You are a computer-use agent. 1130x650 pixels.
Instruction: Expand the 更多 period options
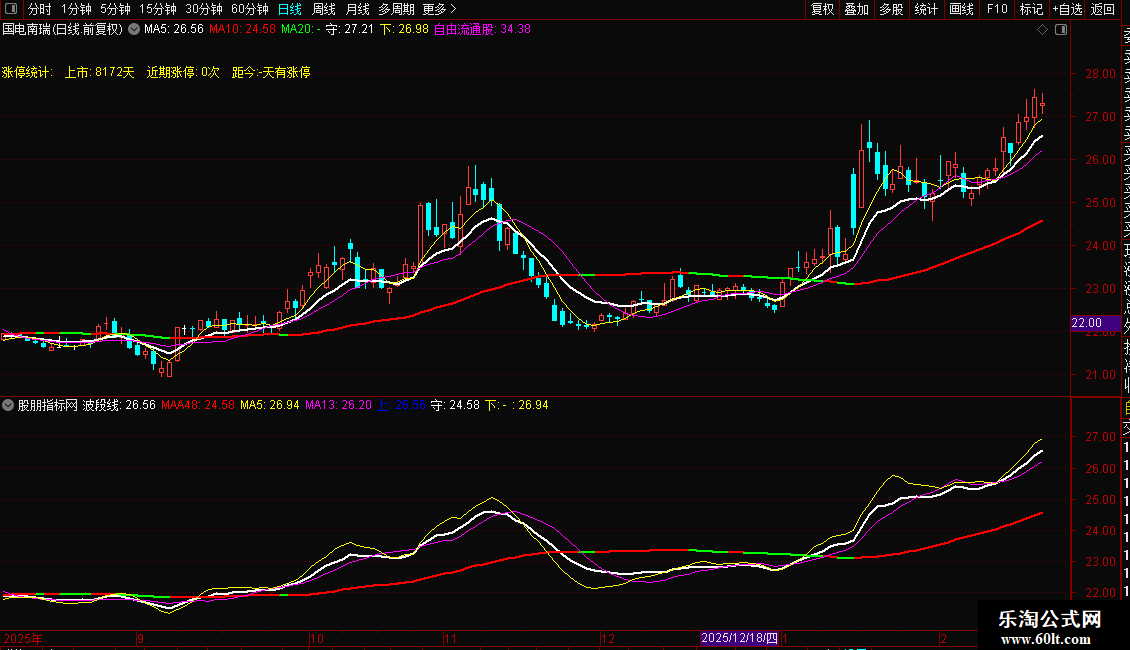pos(440,9)
